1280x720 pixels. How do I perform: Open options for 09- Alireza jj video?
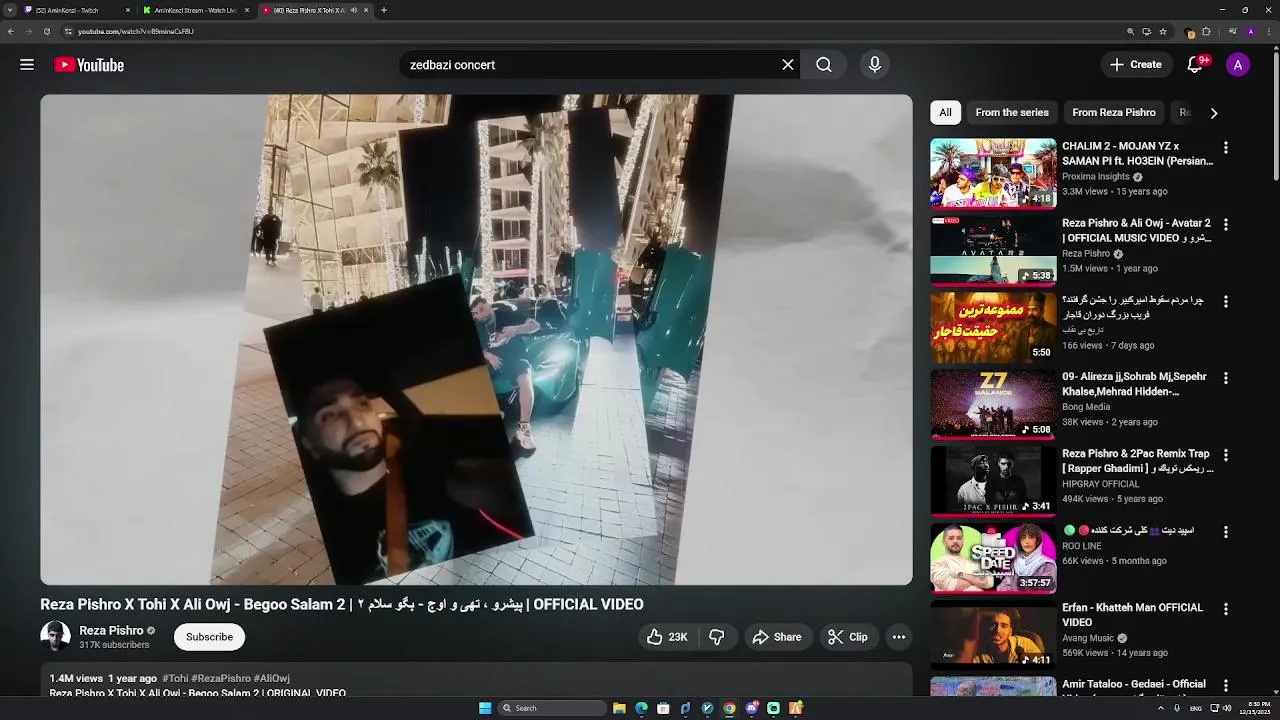(1226, 378)
